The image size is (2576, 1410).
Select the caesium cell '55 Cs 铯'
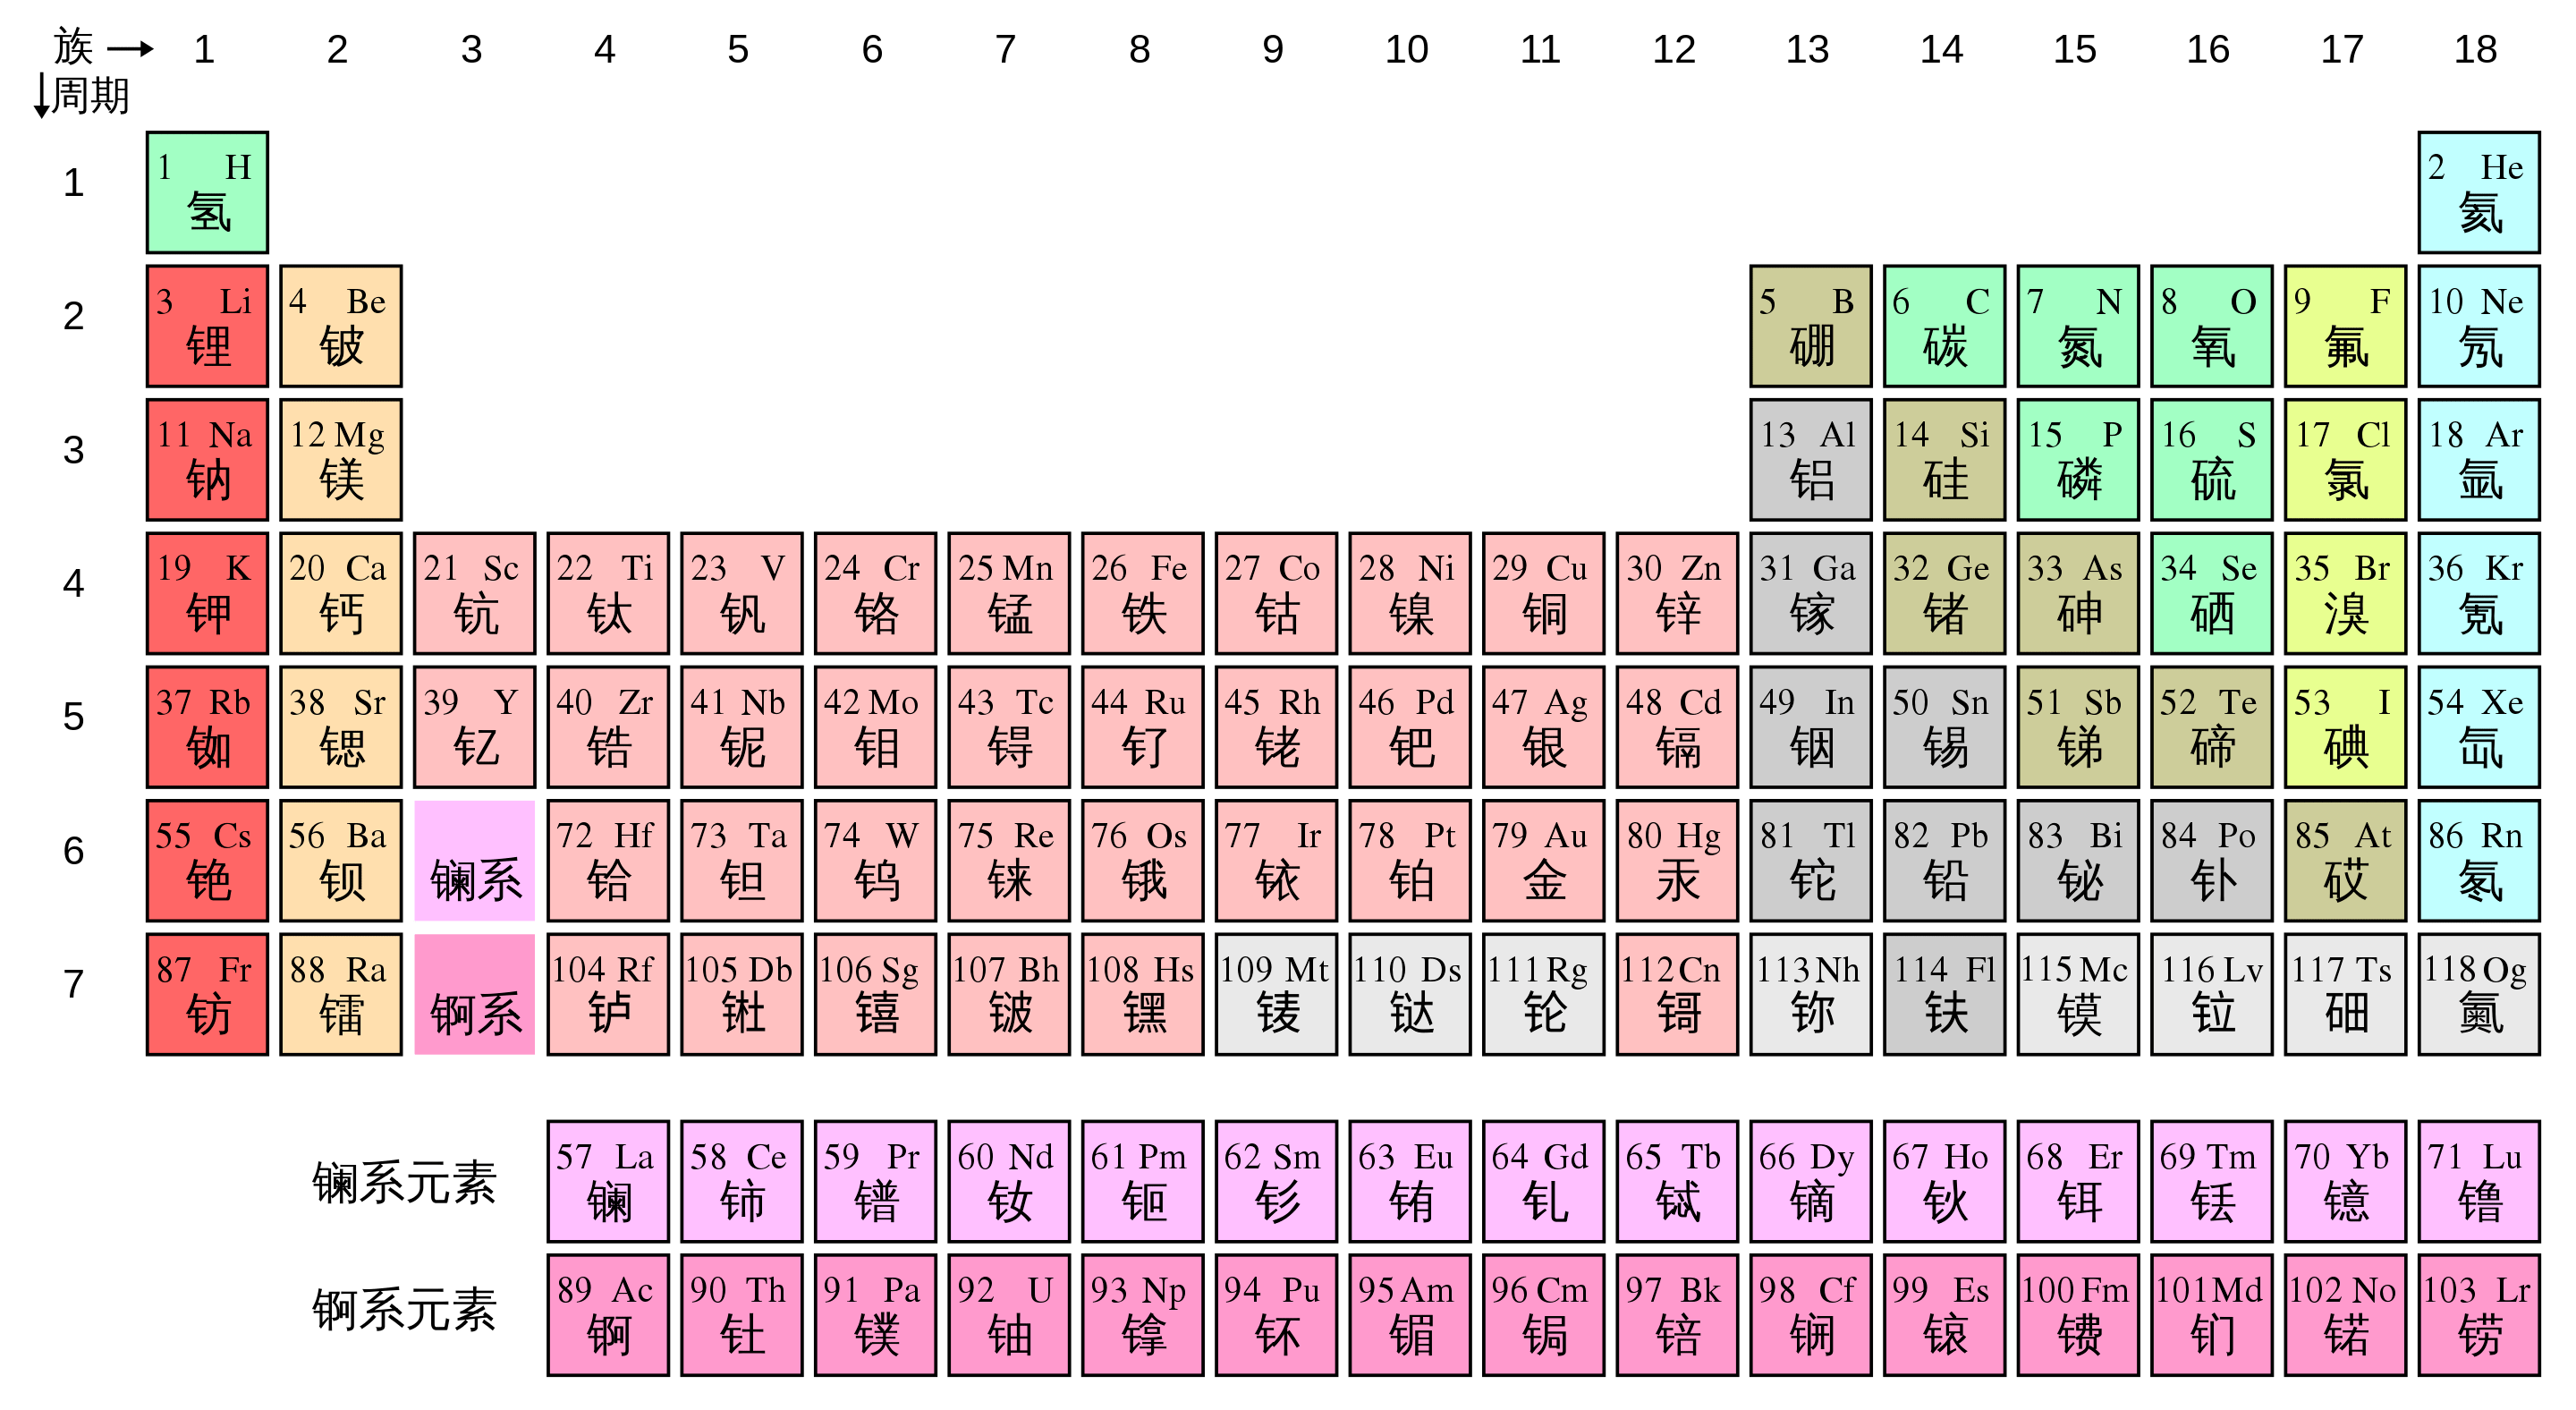point(207,860)
